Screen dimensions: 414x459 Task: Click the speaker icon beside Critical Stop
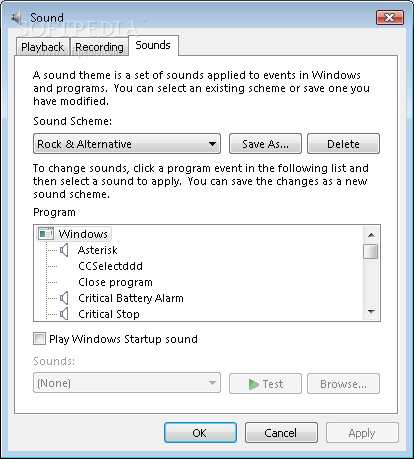(x=64, y=314)
